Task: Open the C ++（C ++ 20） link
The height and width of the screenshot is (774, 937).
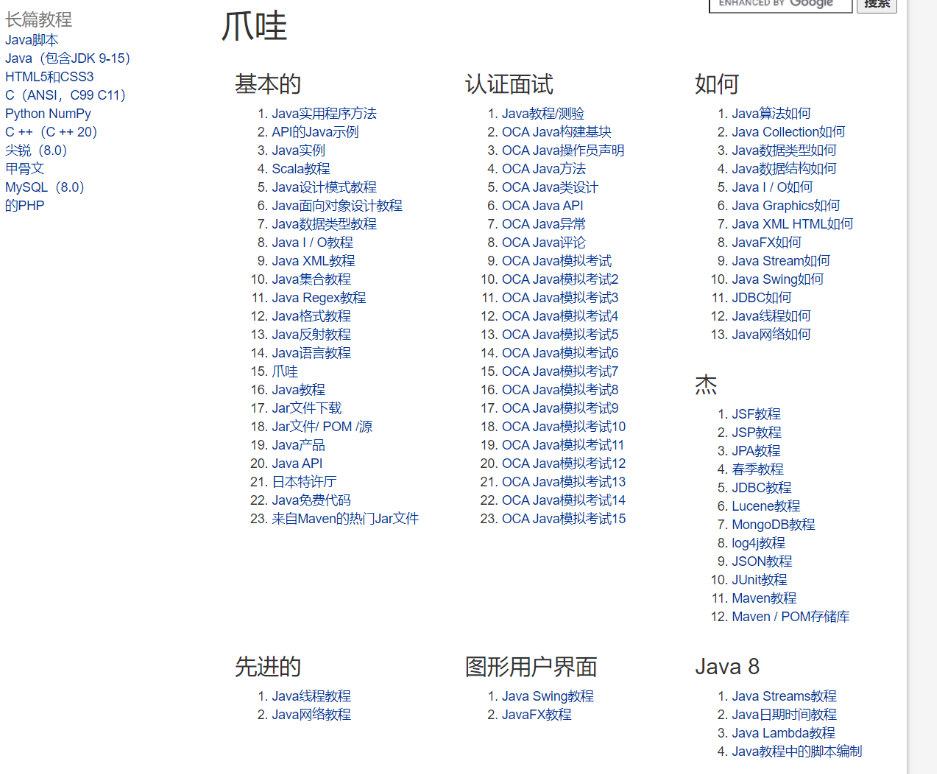Action: point(51,132)
